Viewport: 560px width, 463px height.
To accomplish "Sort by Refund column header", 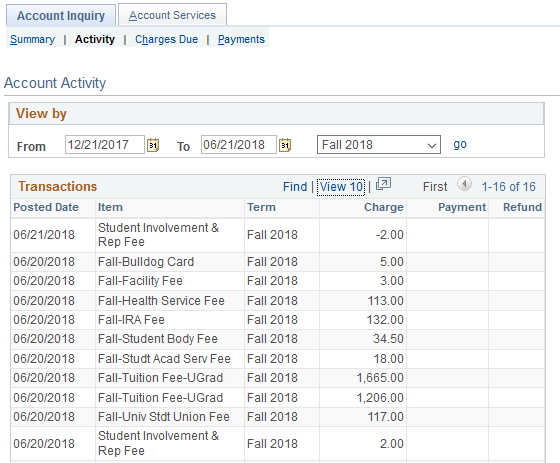I will (522, 207).
